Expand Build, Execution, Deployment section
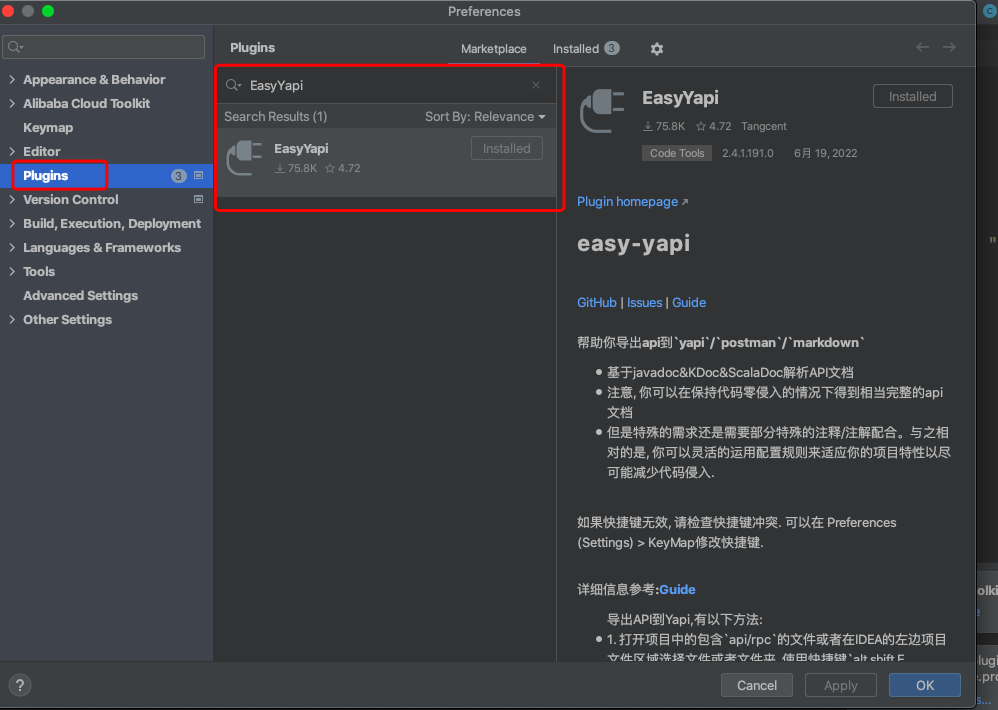 point(12,223)
